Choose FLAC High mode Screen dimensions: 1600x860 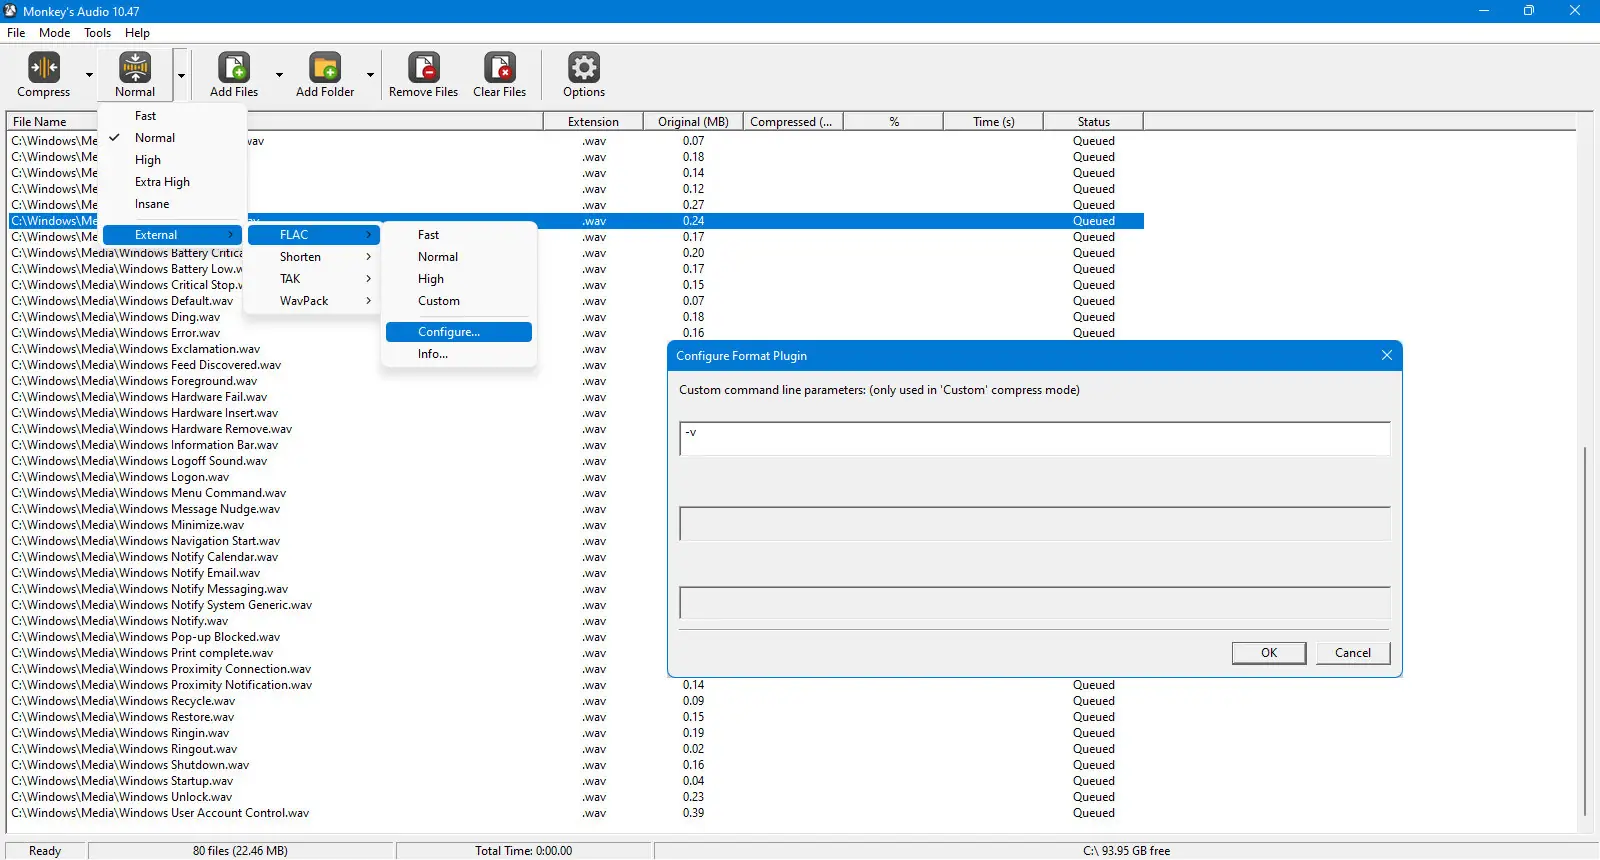[459, 279]
